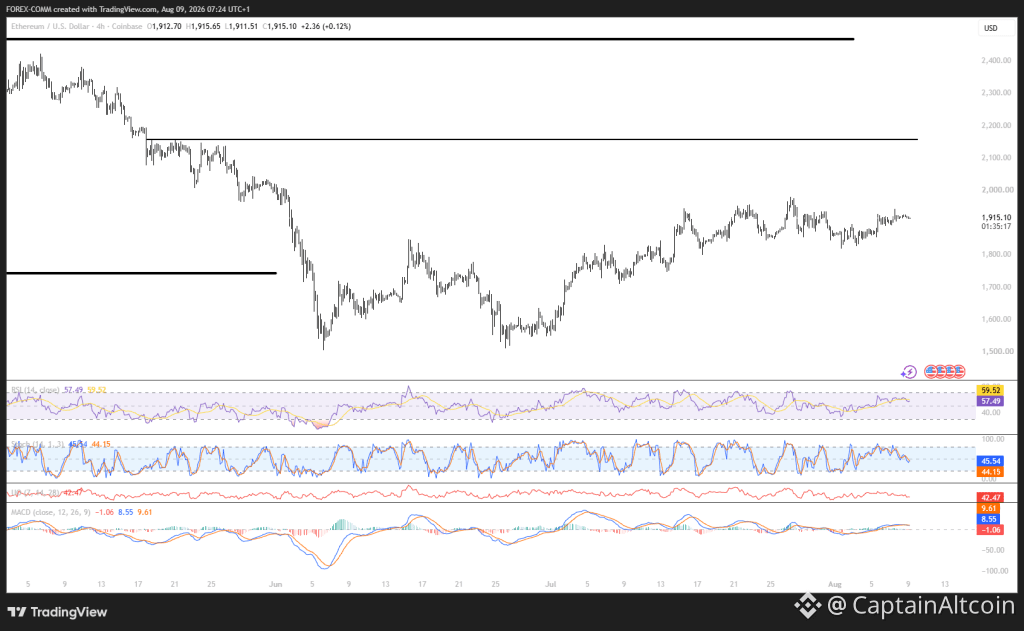Click the 2,000.00 price axis label
This screenshot has width=1024, height=631.
[x=996, y=190]
